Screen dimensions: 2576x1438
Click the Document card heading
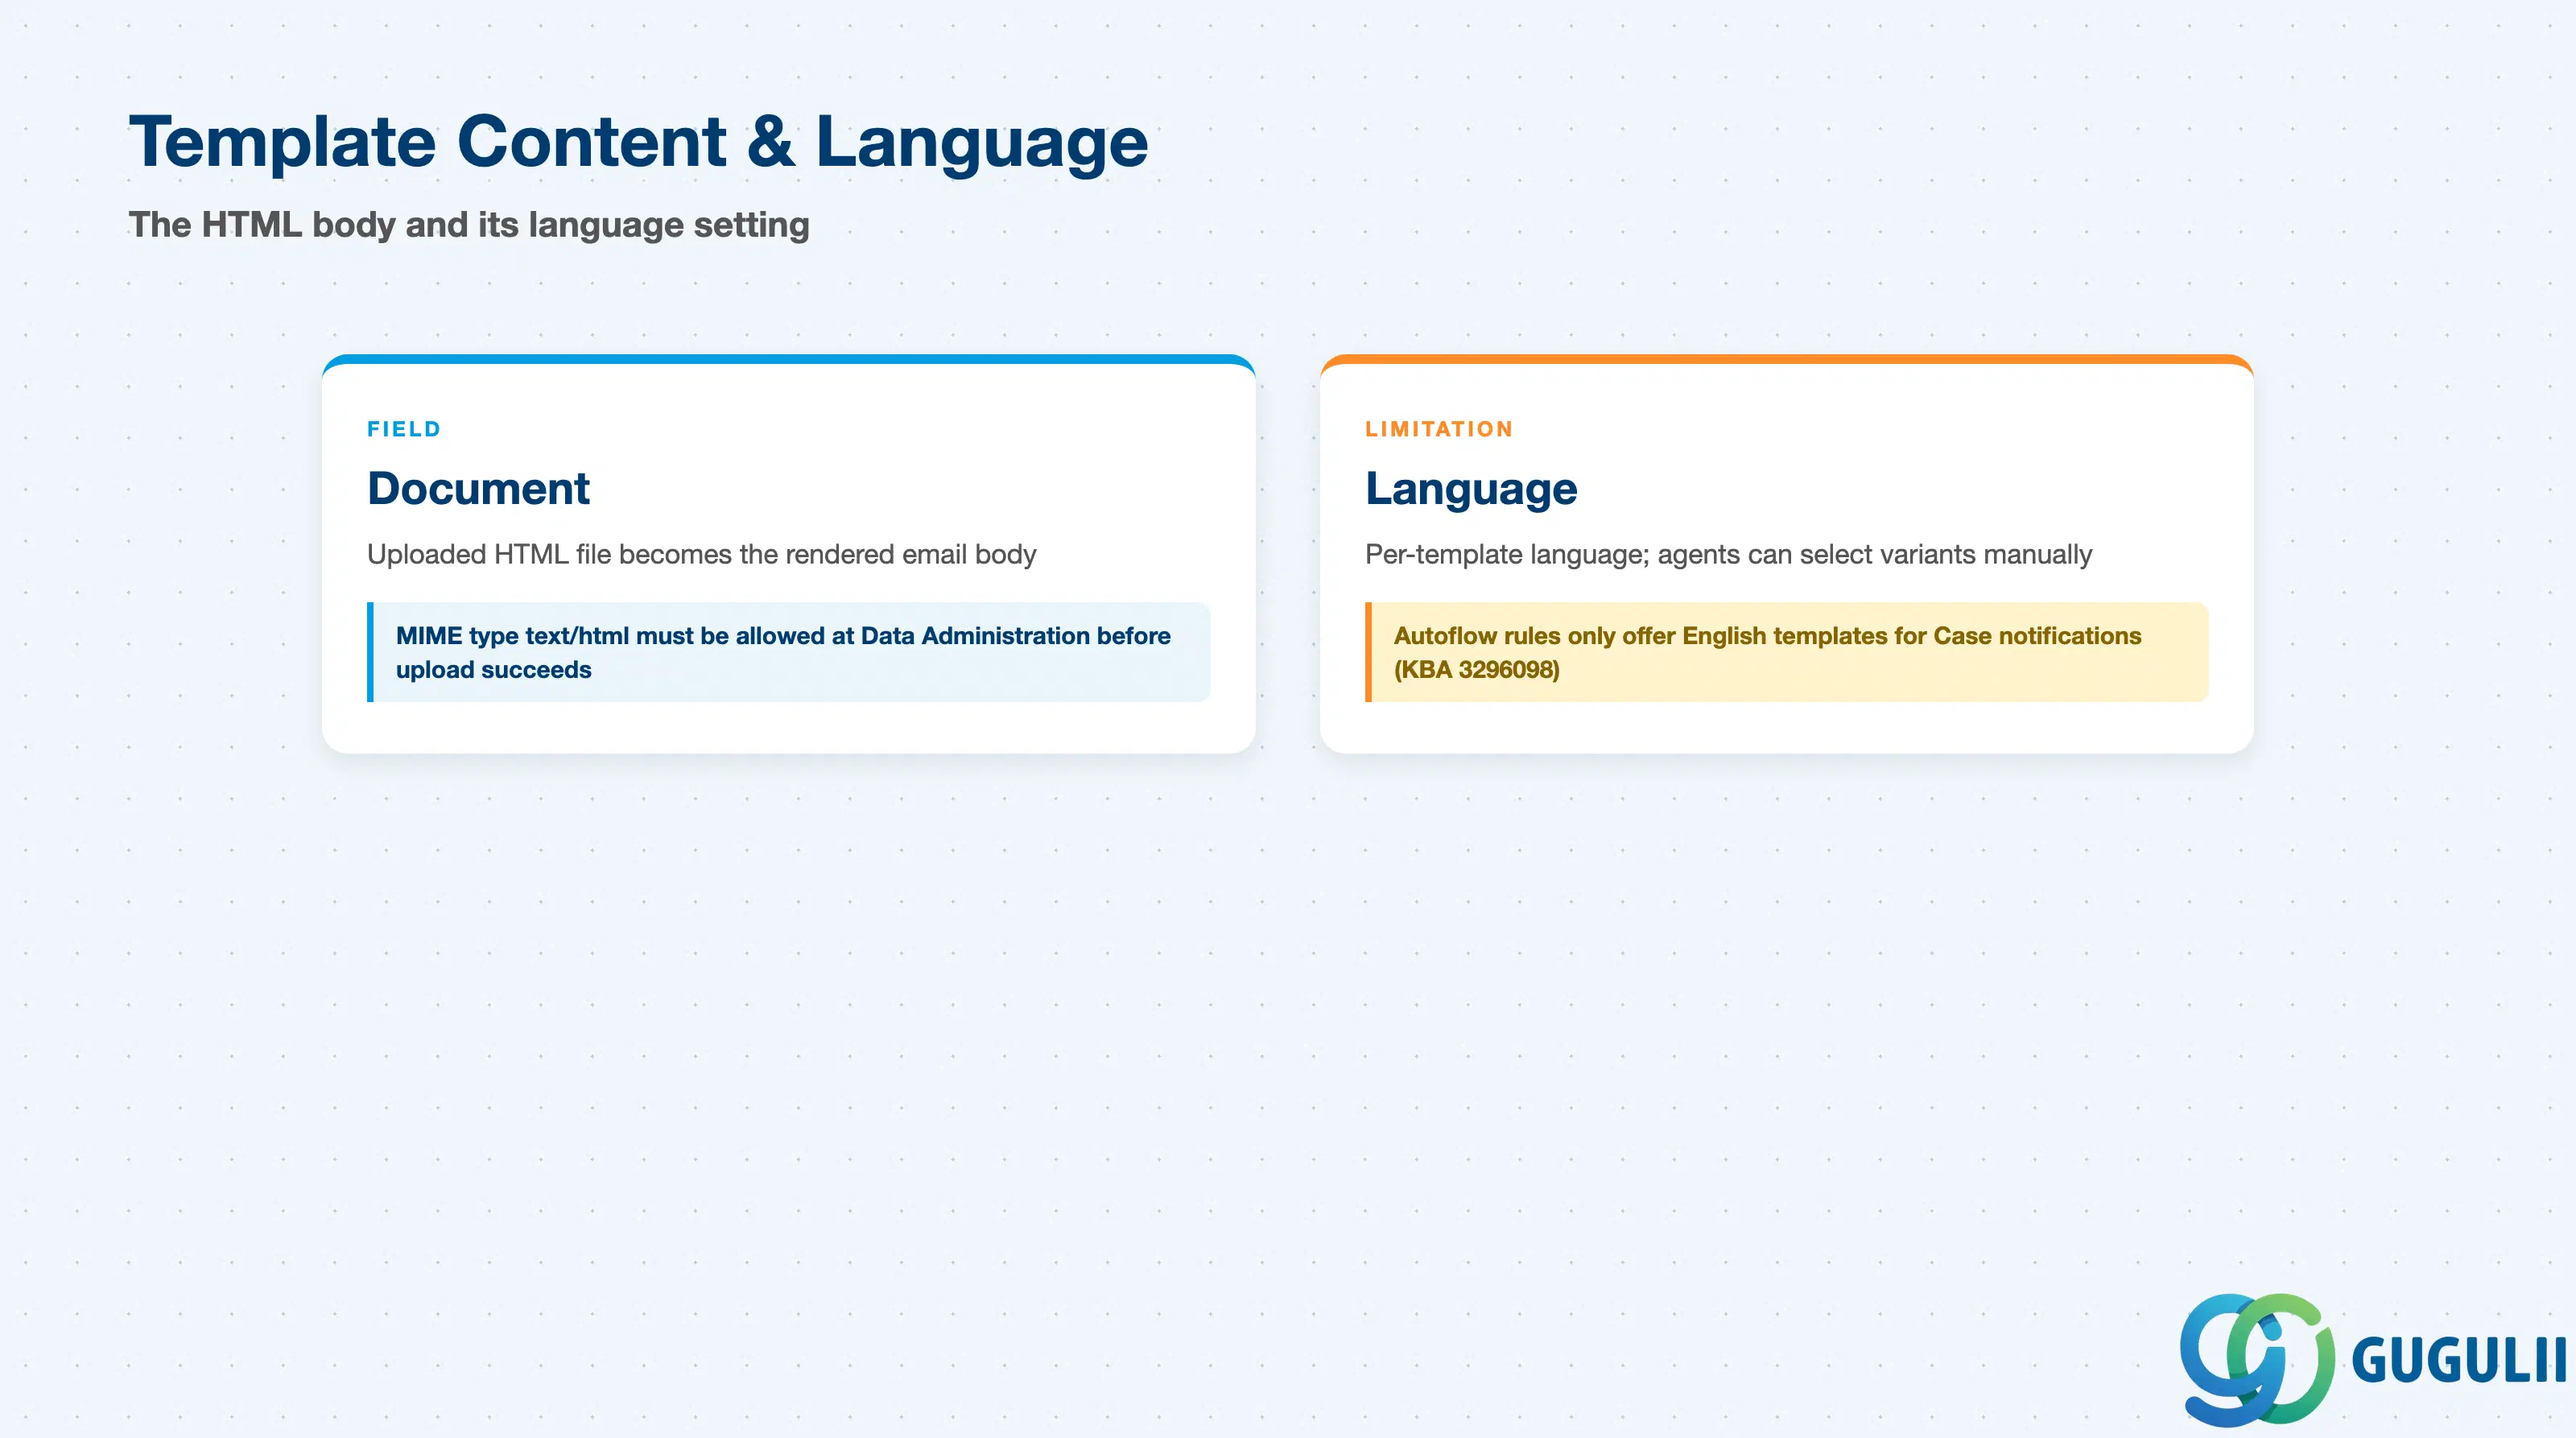coord(478,488)
